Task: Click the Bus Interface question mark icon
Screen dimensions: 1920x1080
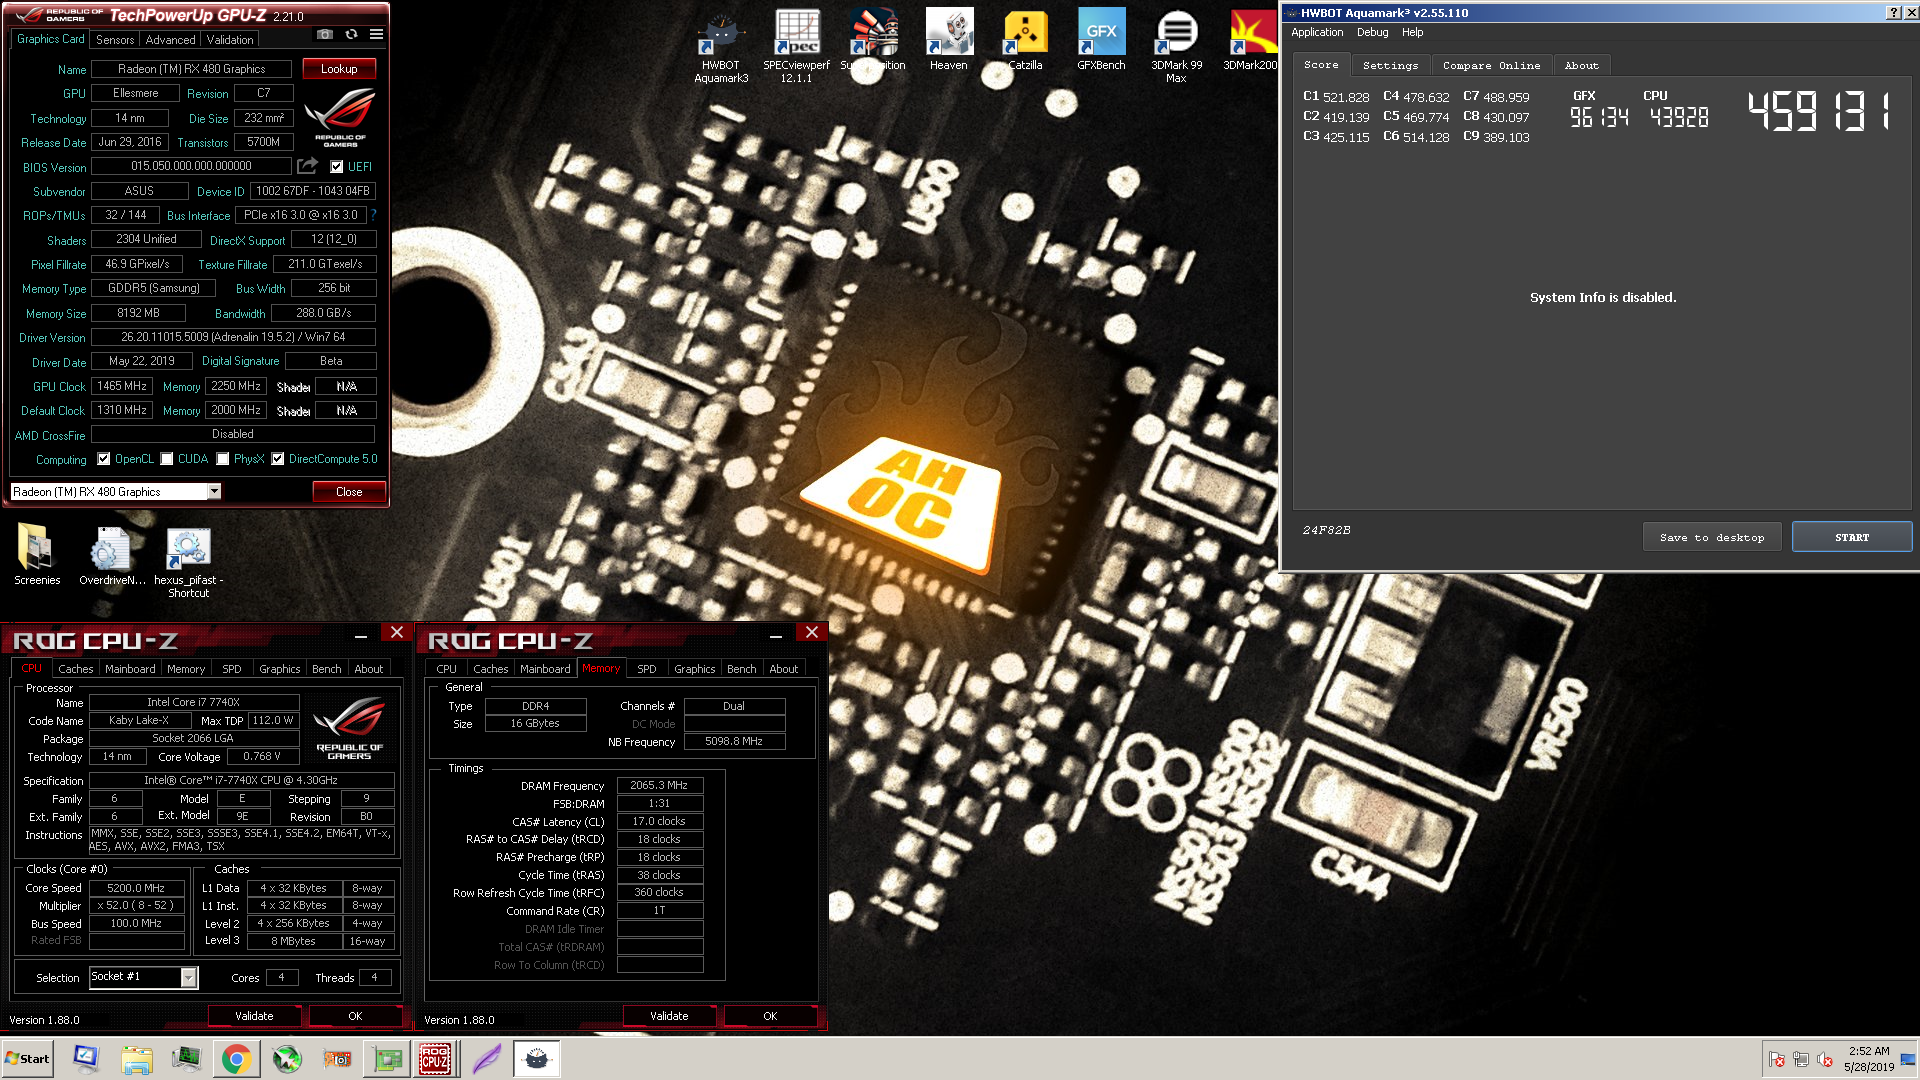Action: tap(373, 215)
